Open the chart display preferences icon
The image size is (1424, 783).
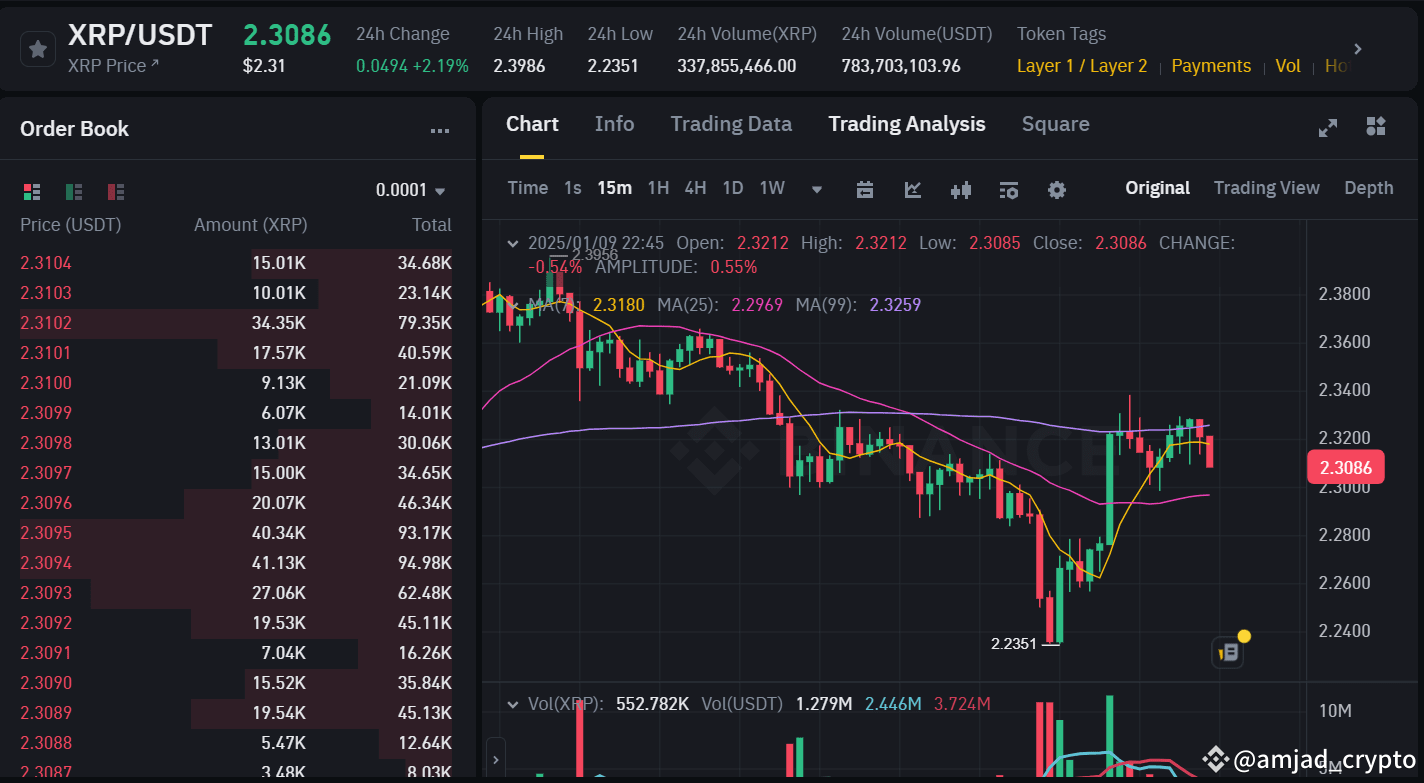[1009, 190]
